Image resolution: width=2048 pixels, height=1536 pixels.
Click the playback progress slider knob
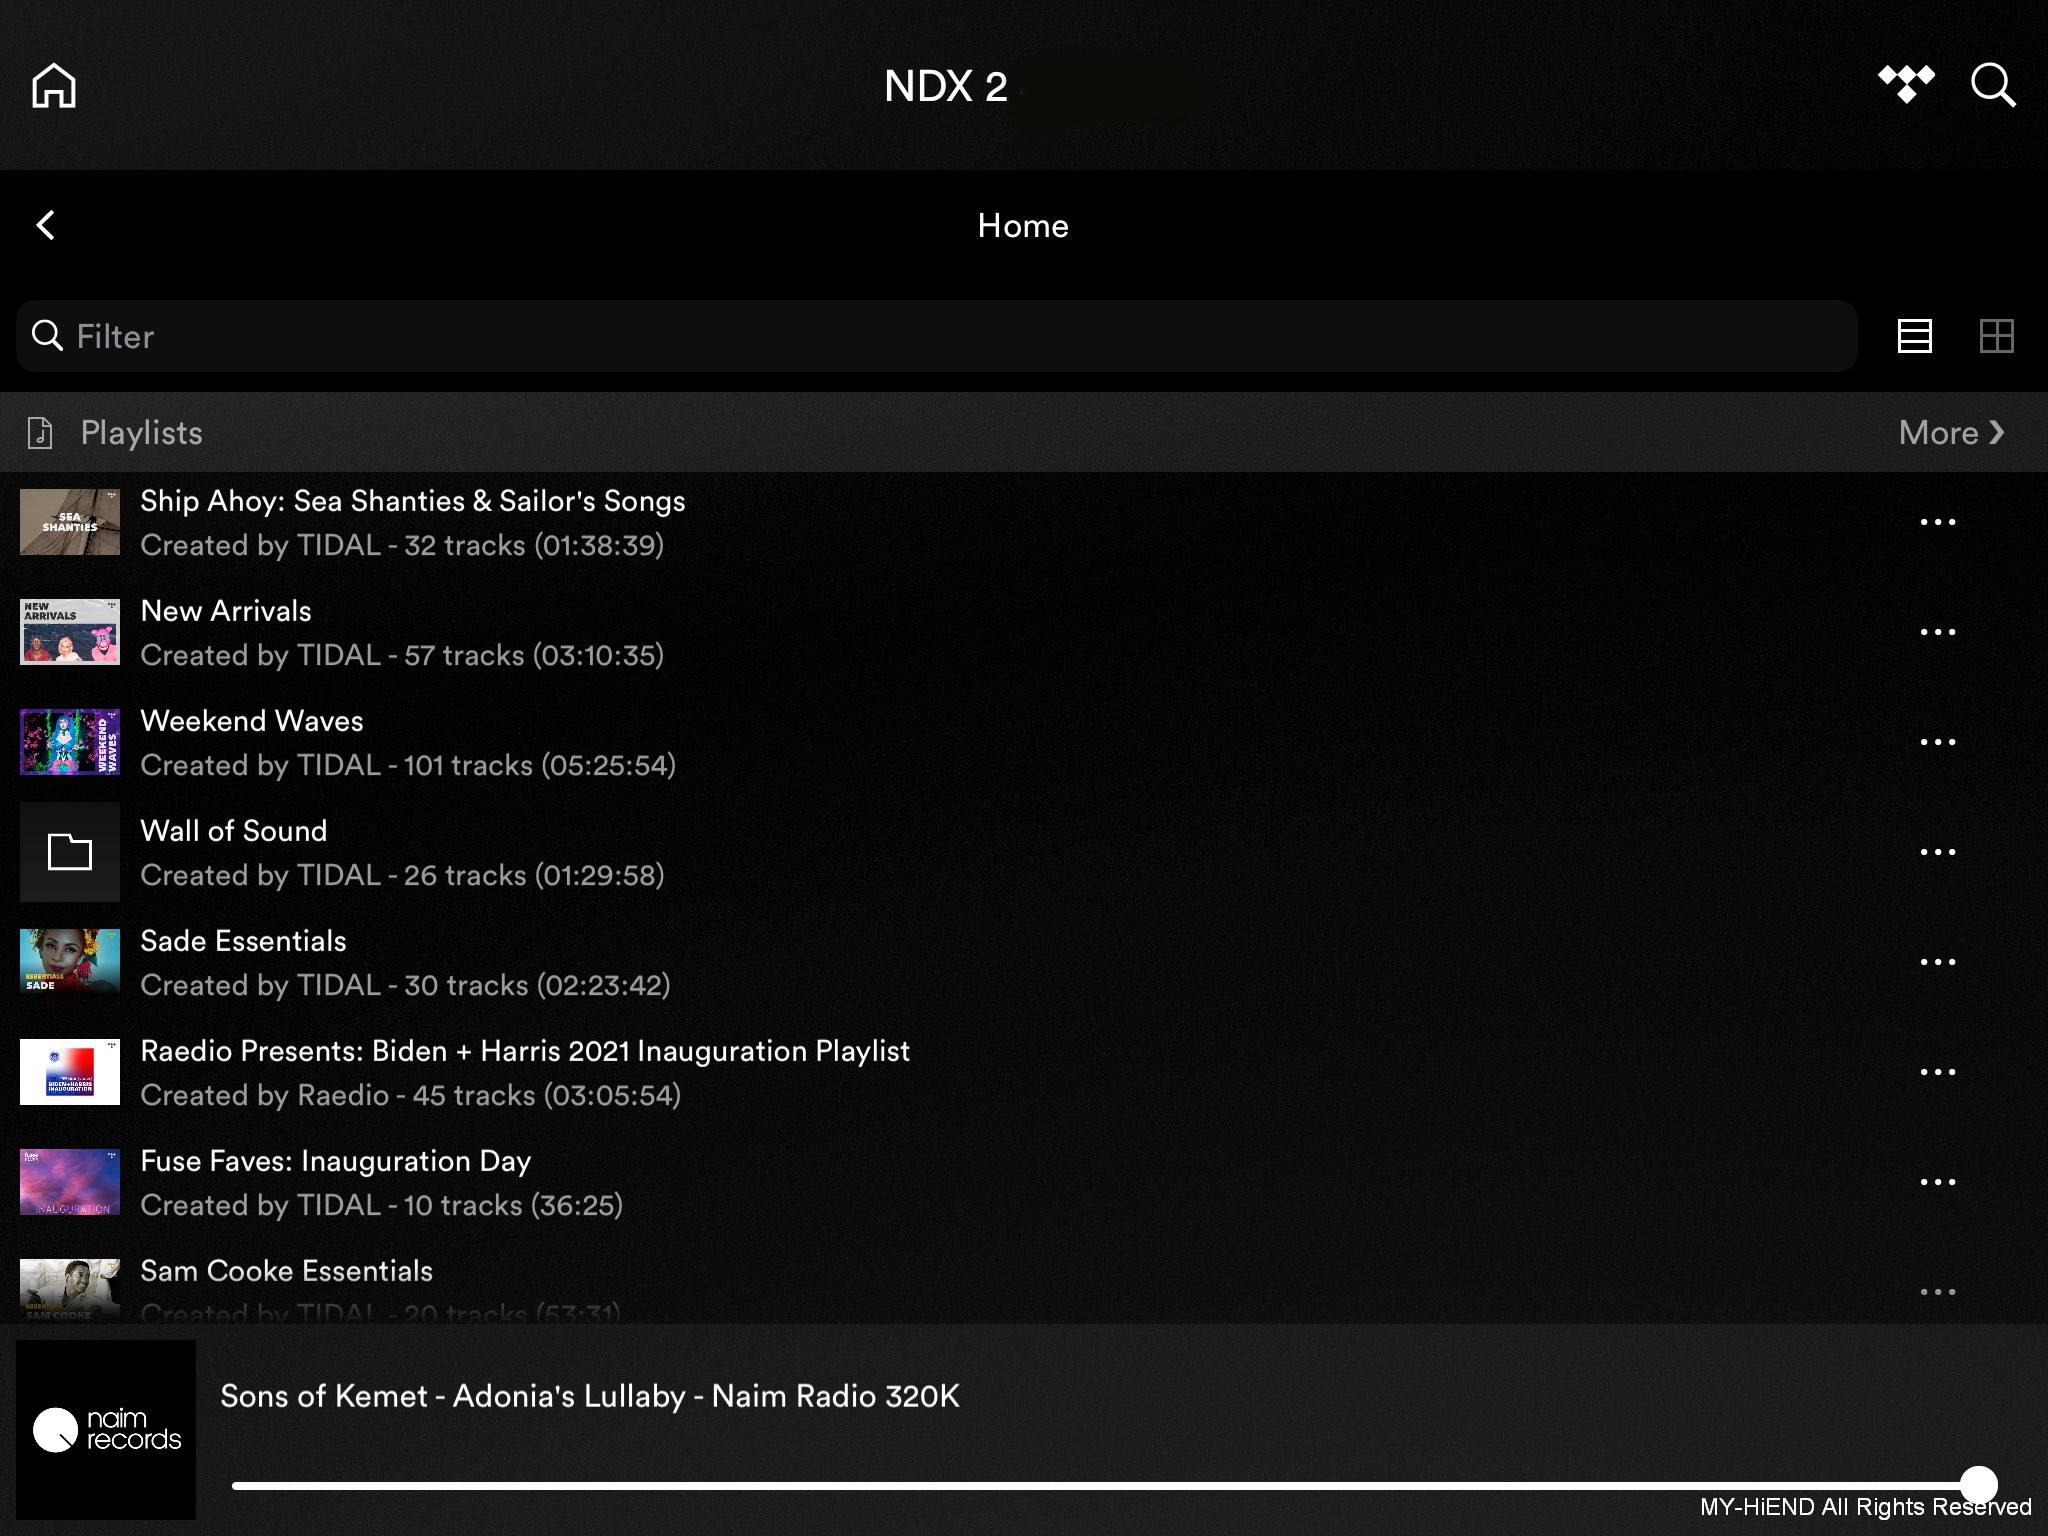click(x=1978, y=1485)
